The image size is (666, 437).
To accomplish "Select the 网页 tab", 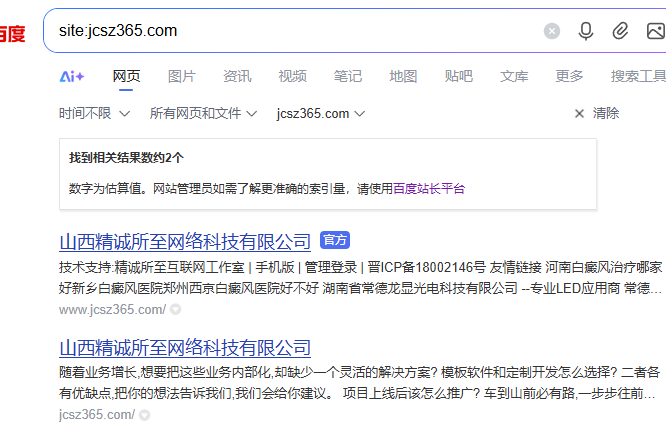I will [126, 76].
